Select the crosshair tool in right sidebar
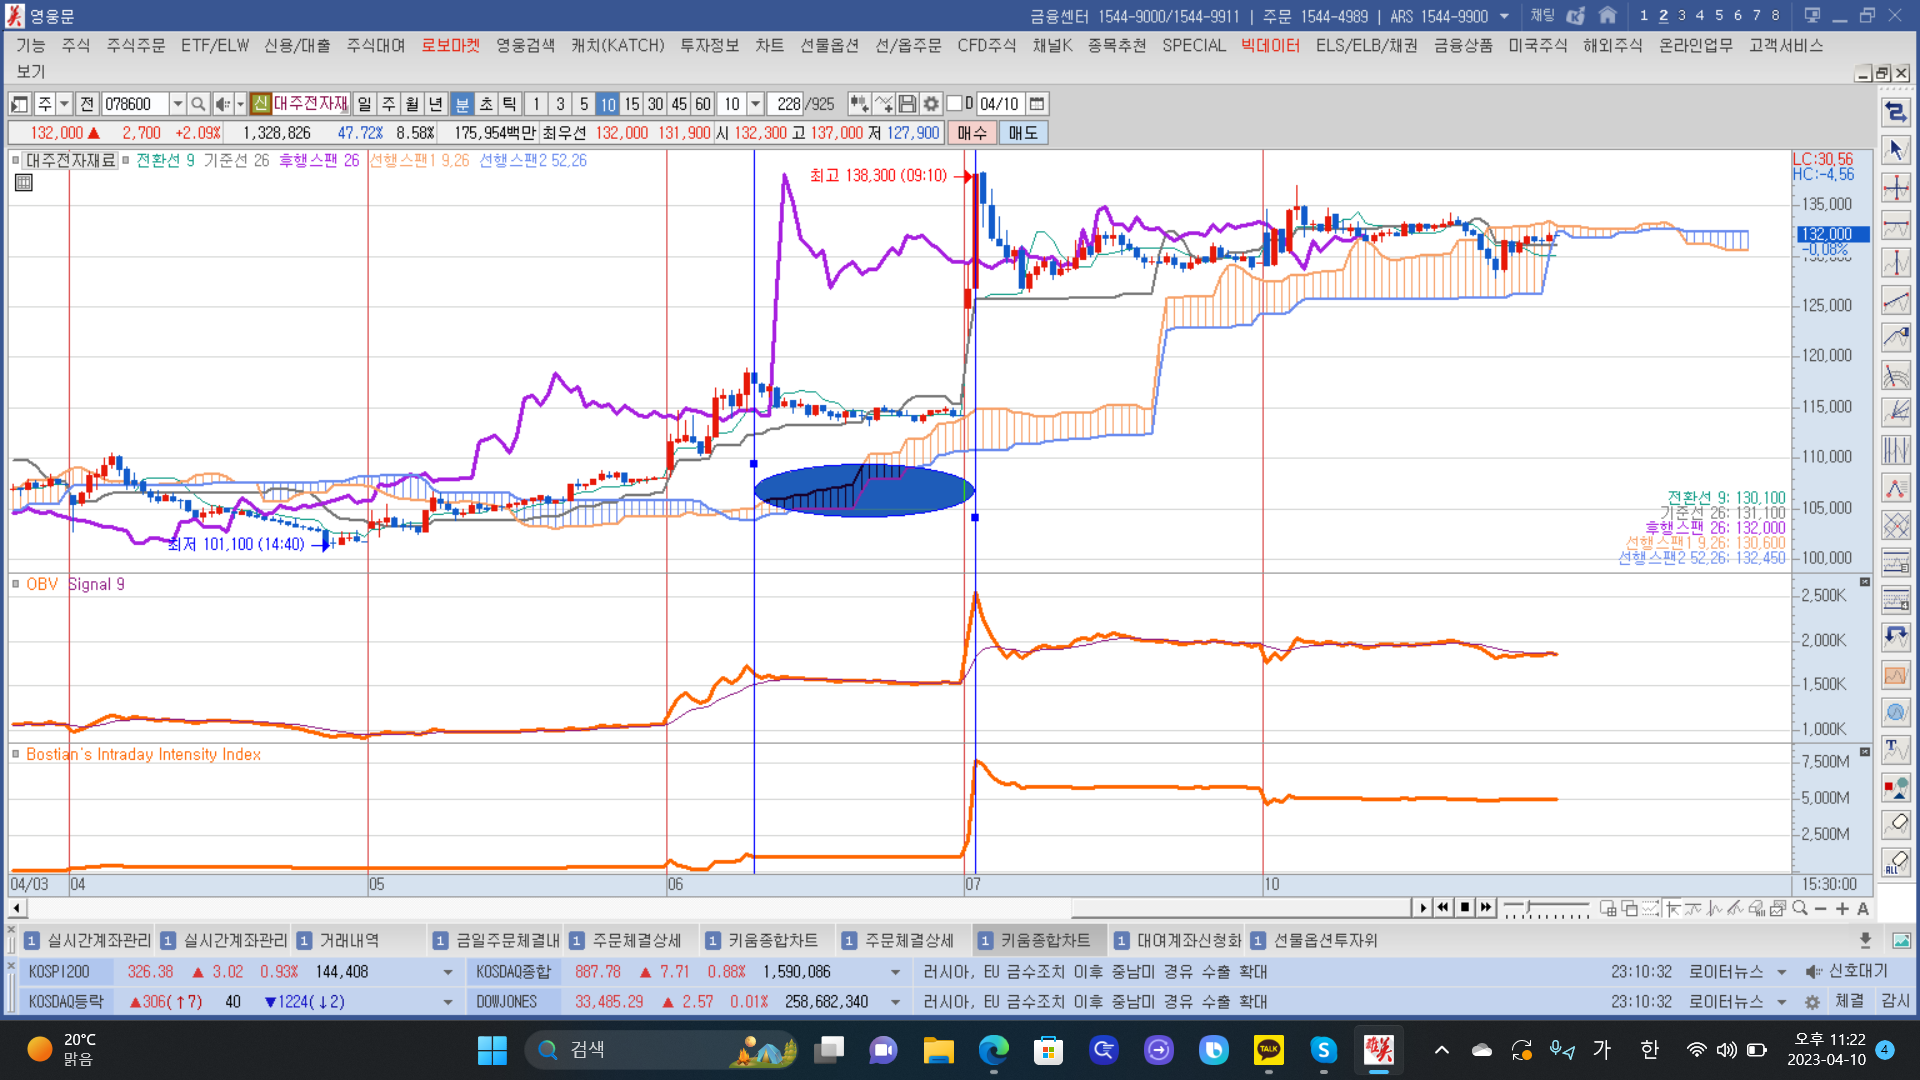1920x1080 pixels. point(1895,188)
